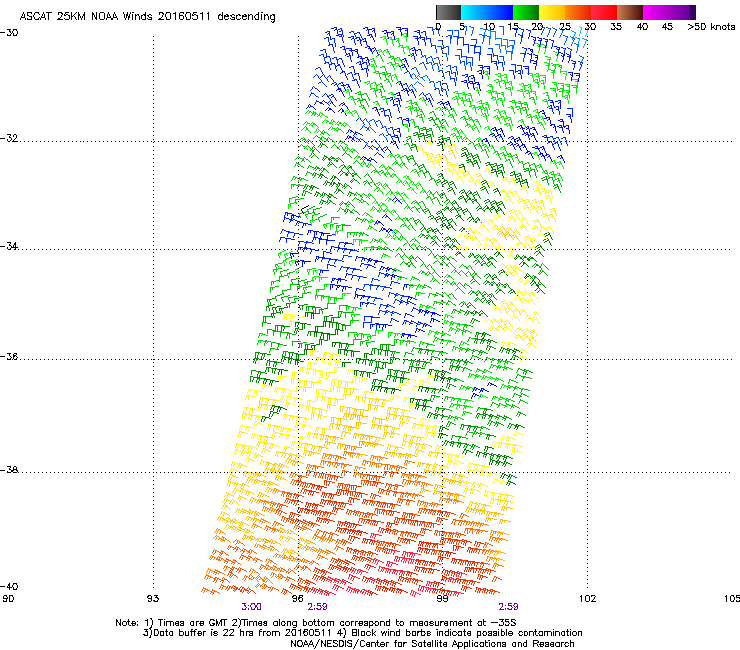Click the 35 knots legend number
Image resolution: width=740 pixels, height=650 pixels.
616,27
